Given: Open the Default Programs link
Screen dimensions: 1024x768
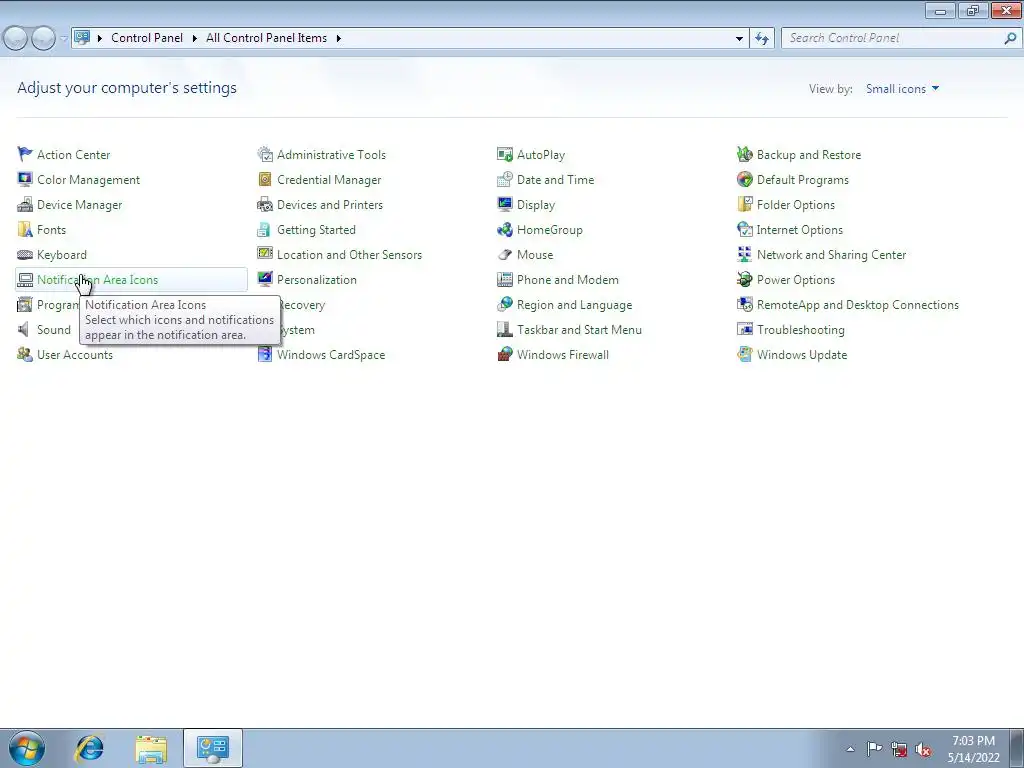Looking at the screenshot, I should pos(803,180).
